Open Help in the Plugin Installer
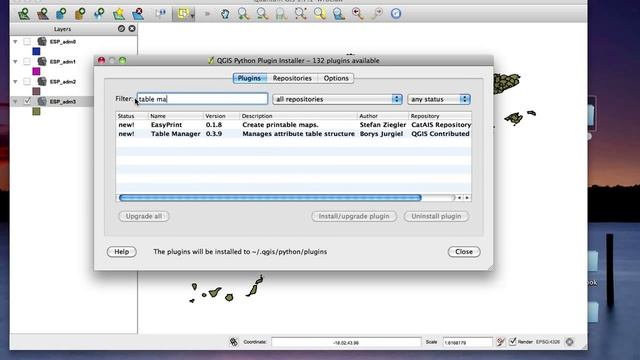 (x=122, y=252)
